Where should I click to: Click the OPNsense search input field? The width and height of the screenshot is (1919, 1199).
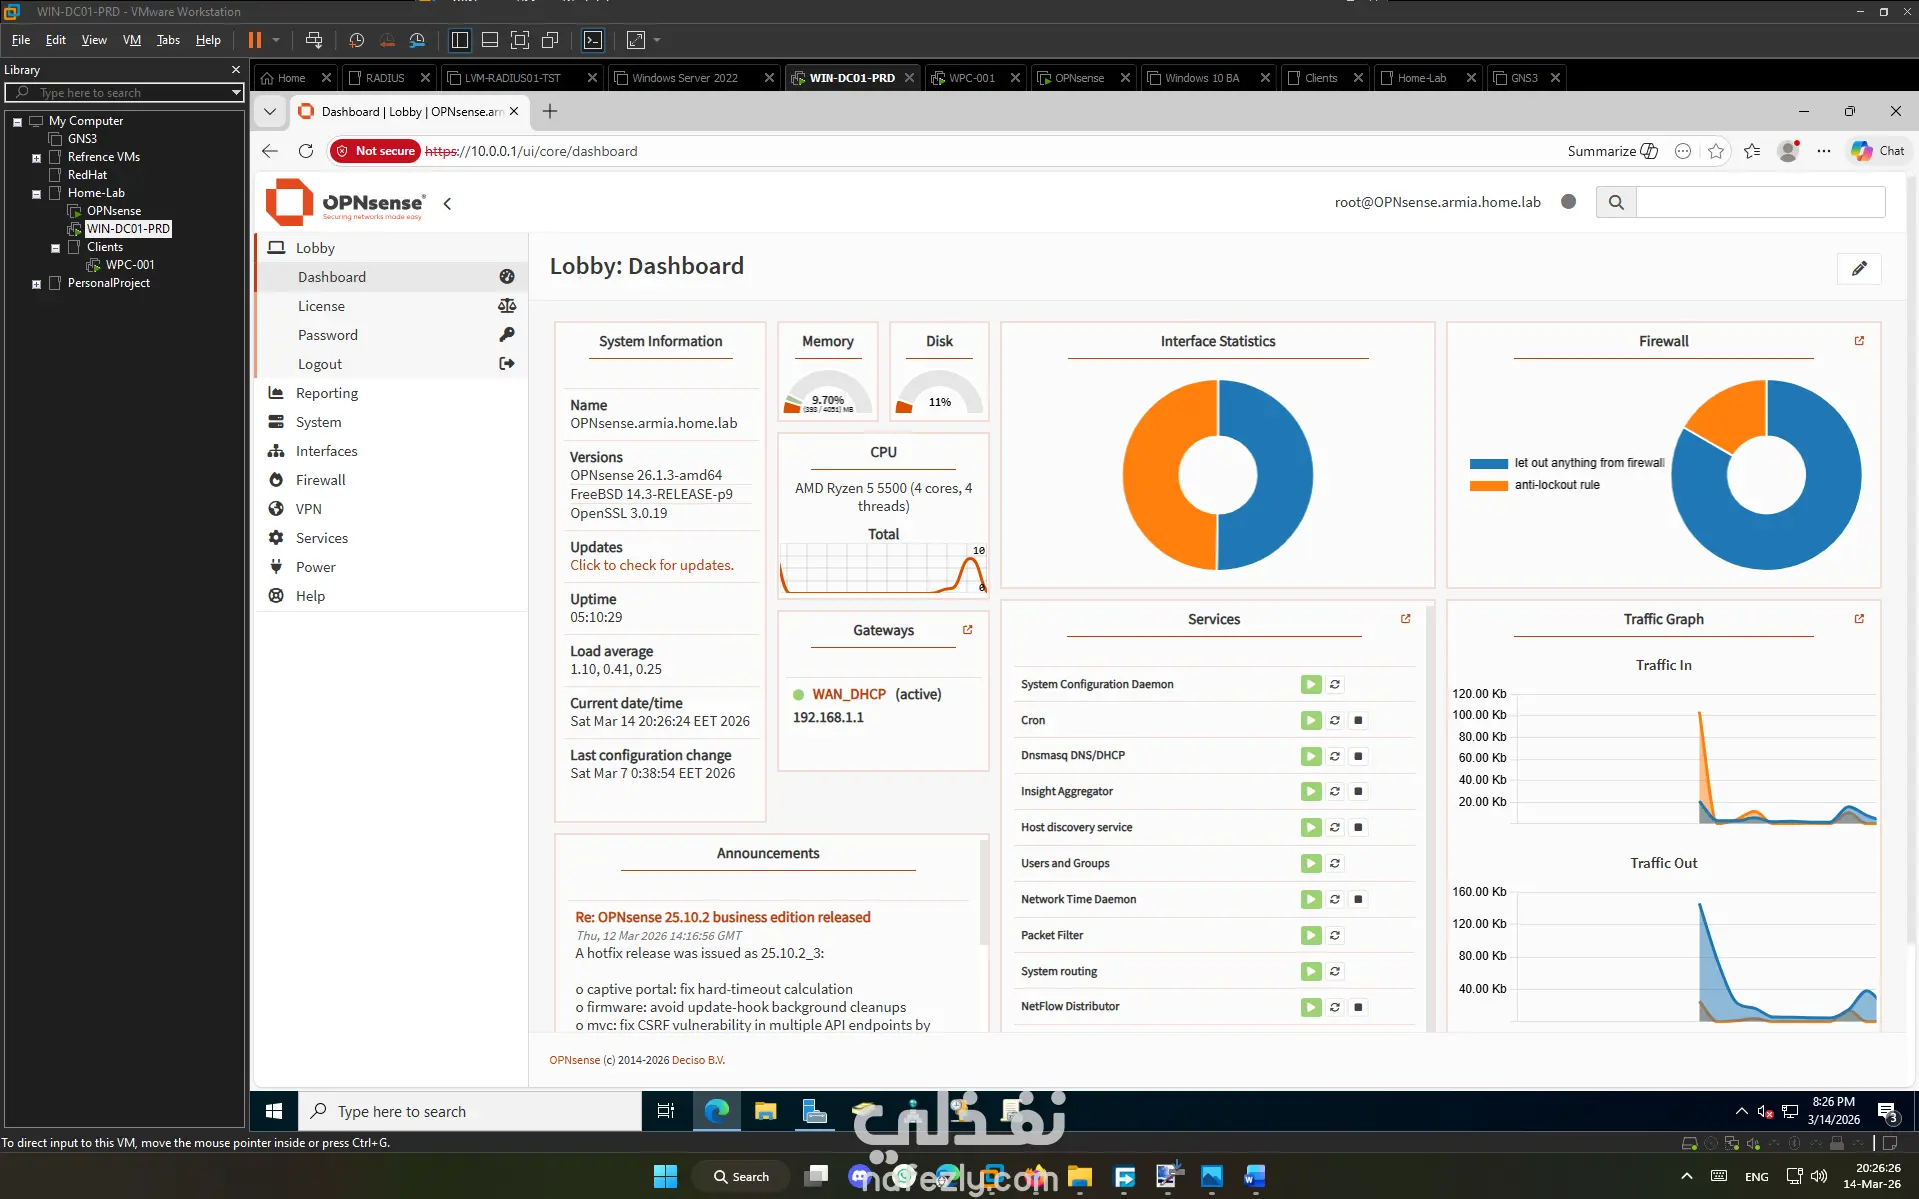[x=1761, y=202]
